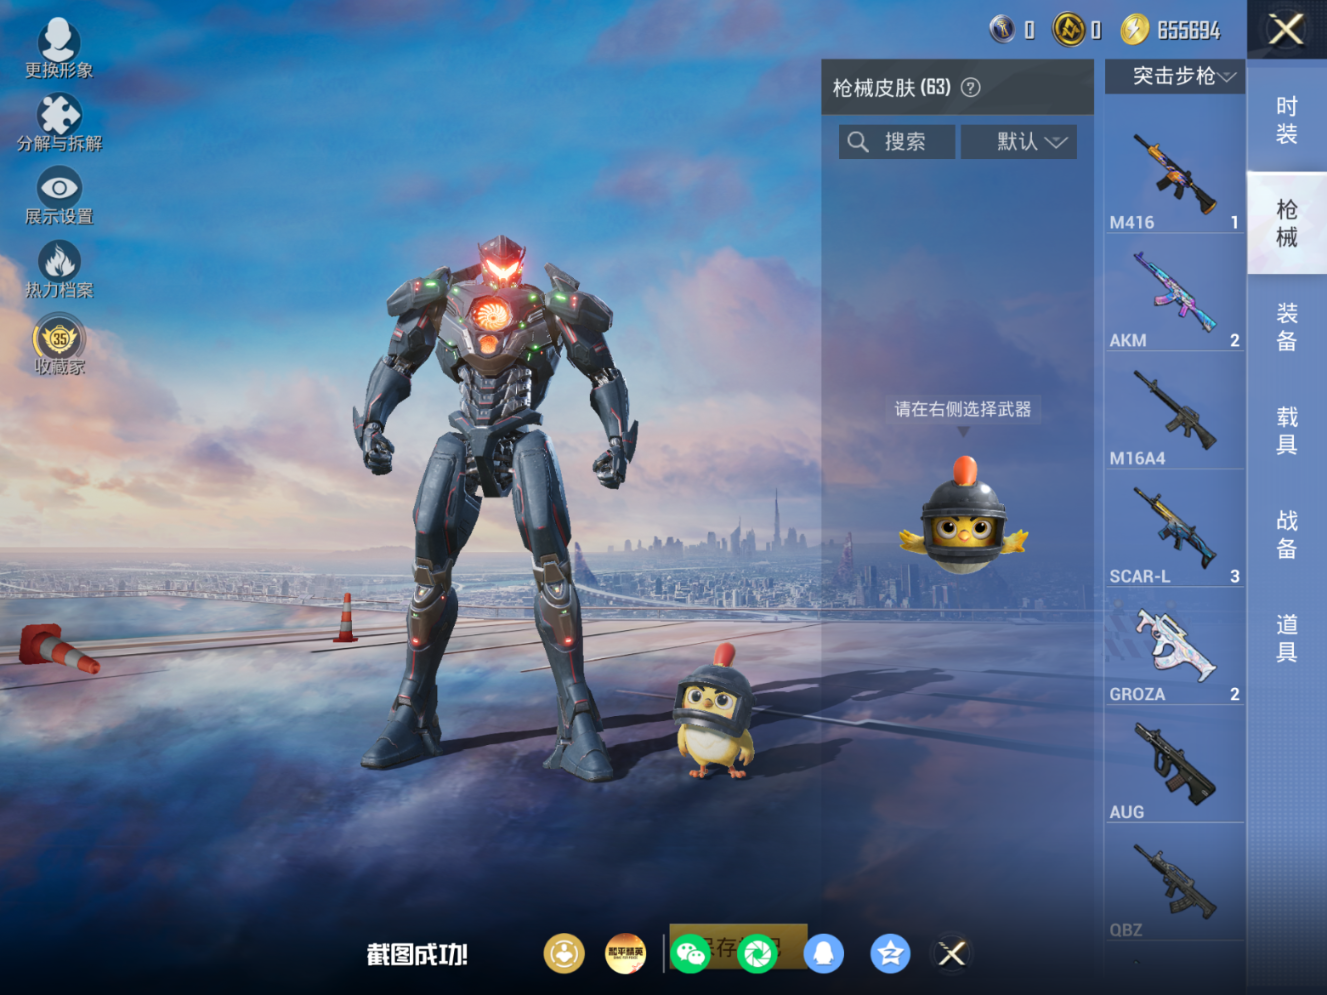Open the 更换形象 change avatar icon
The image size is (1327, 995).
coord(59,48)
